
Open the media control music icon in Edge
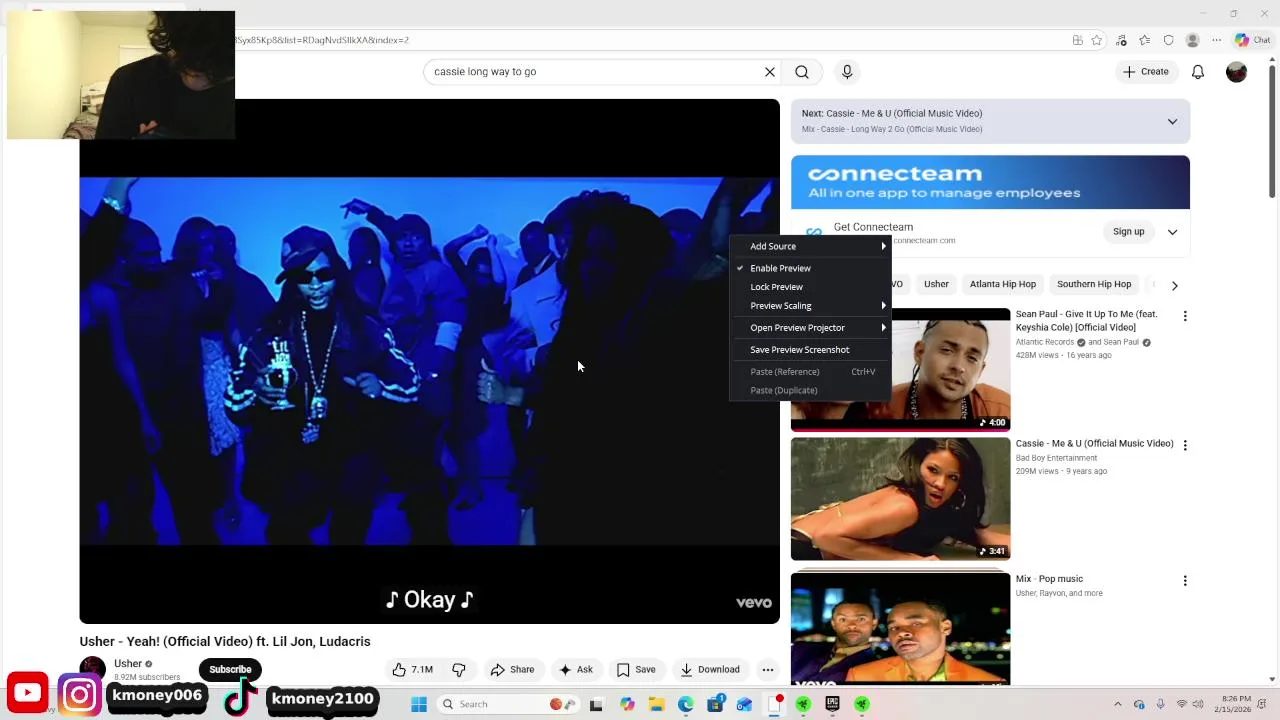pos(1121,40)
